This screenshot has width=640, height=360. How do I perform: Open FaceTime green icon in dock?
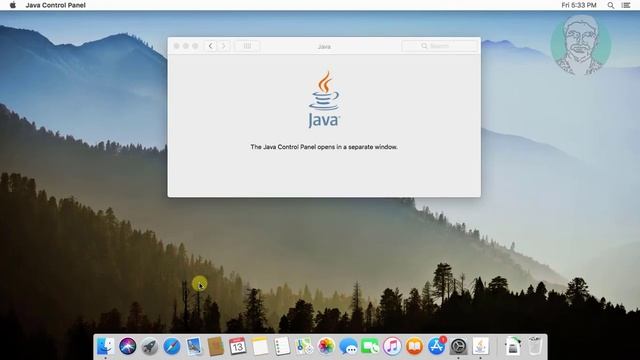pos(370,347)
